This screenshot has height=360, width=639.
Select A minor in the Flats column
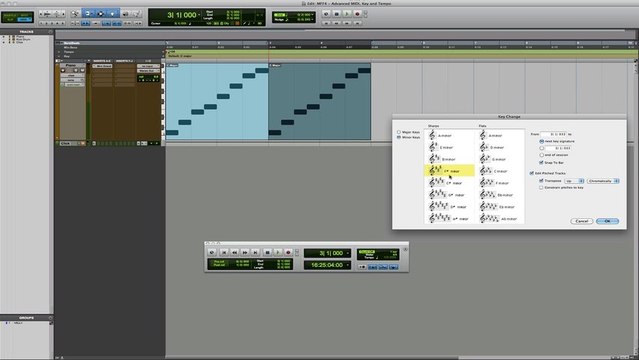pyautogui.click(x=500, y=135)
